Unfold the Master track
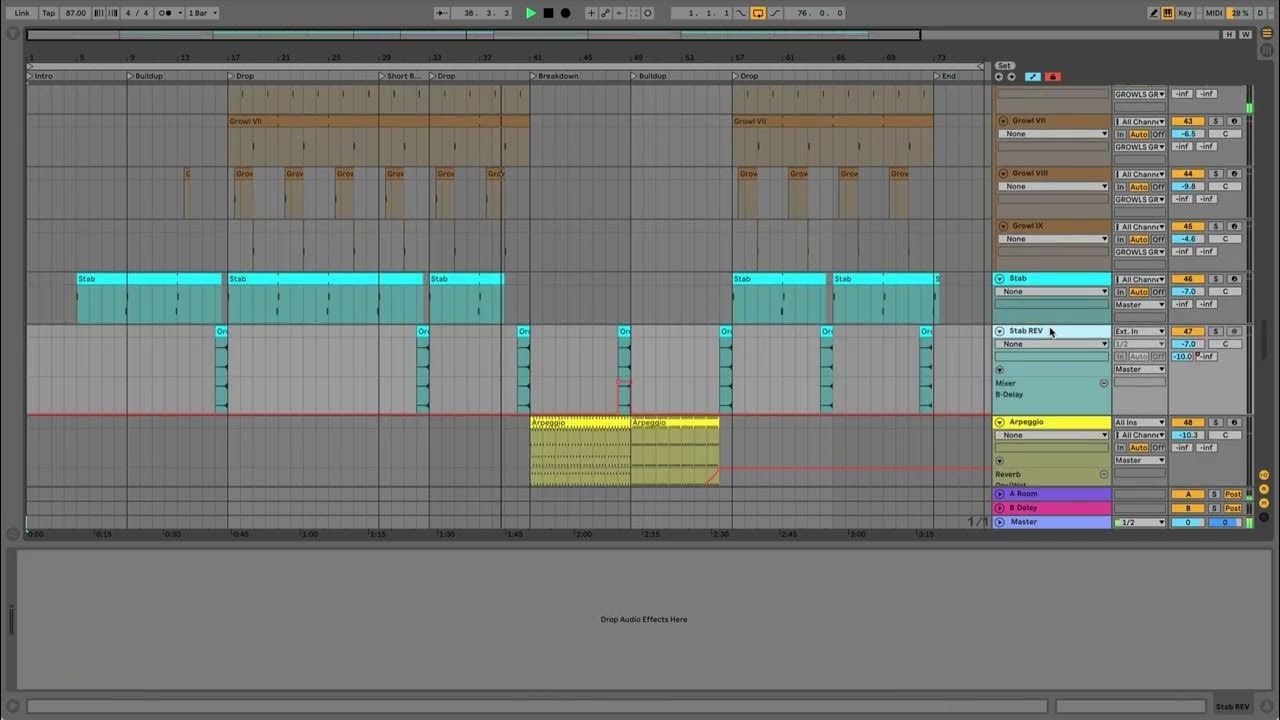The height and width of the screenshot is (720, 1280). click(x=999, y=522)
